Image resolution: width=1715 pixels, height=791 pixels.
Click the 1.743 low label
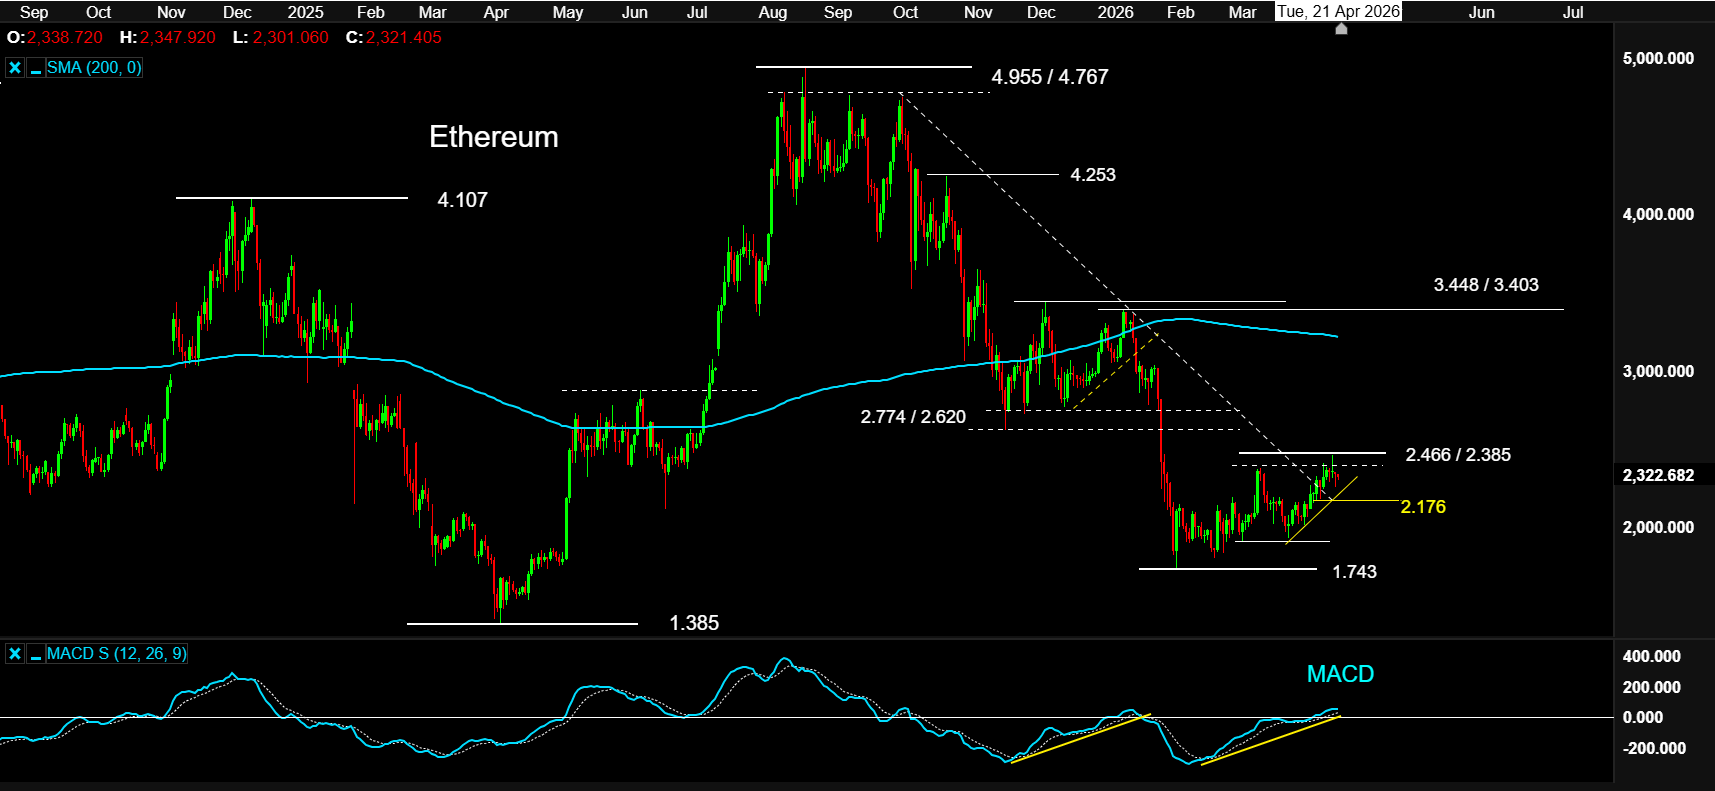(x=1354, y=572)
